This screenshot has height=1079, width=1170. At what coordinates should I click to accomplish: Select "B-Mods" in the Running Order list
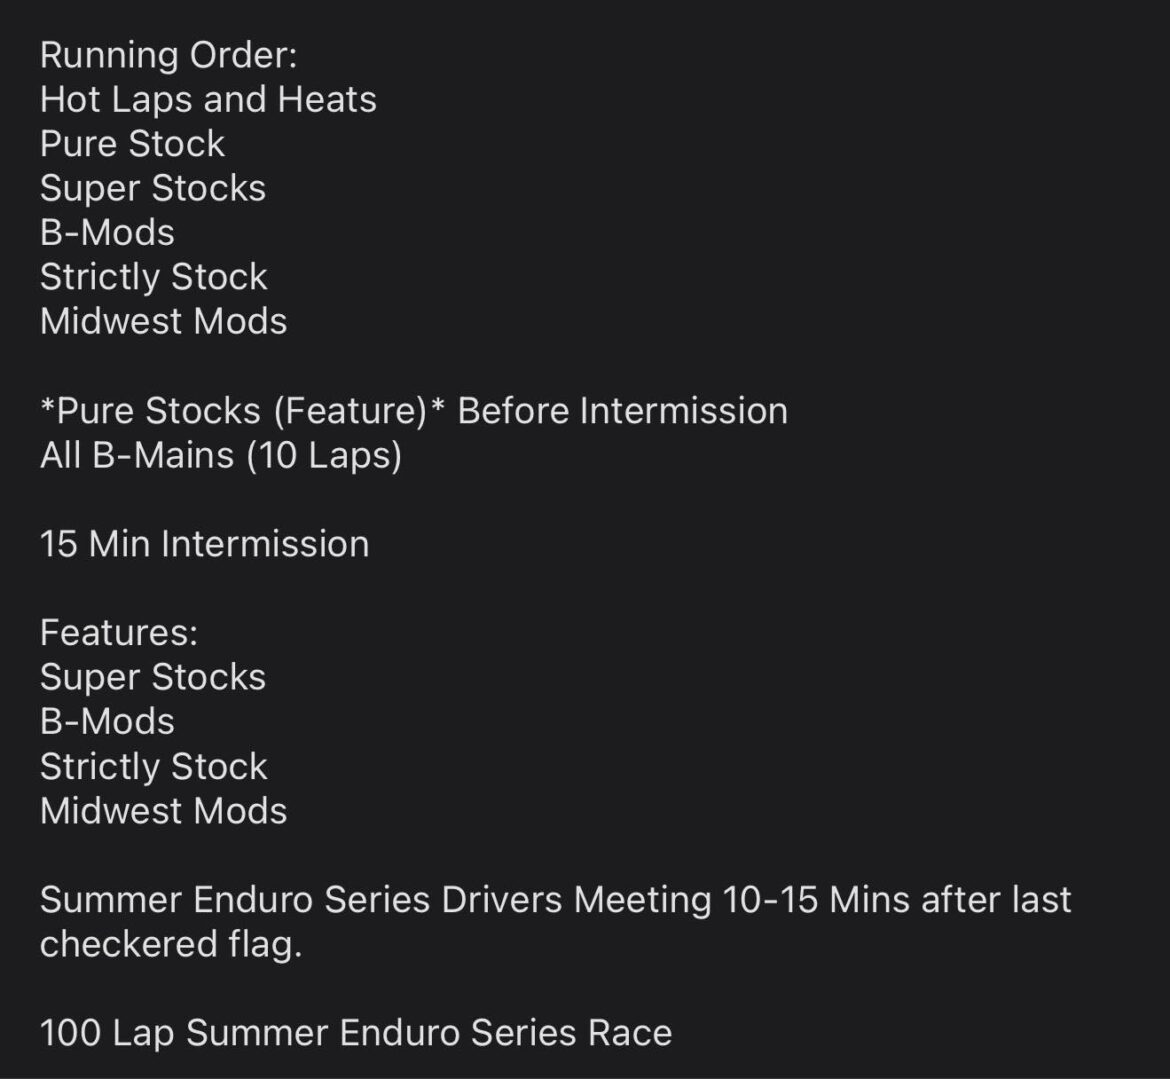[107, 232]
